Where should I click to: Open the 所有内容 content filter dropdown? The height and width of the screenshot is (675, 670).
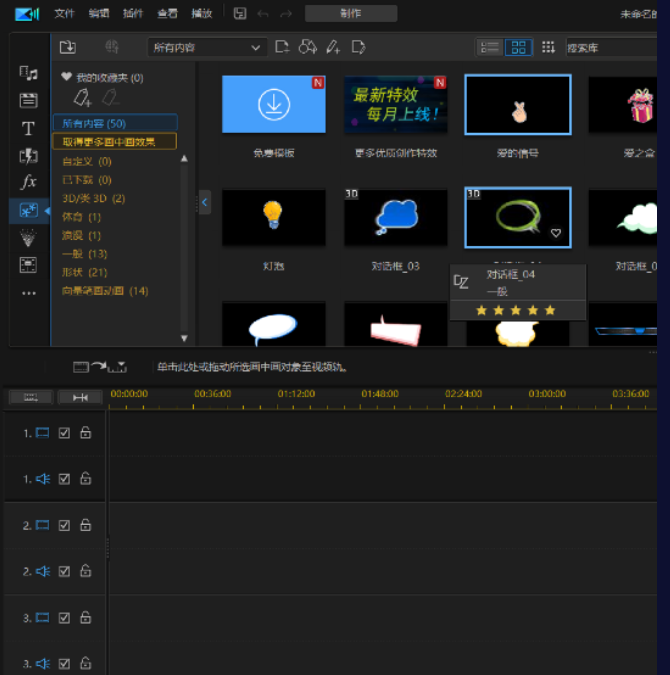pyautogui.click(x=207, y=47)
